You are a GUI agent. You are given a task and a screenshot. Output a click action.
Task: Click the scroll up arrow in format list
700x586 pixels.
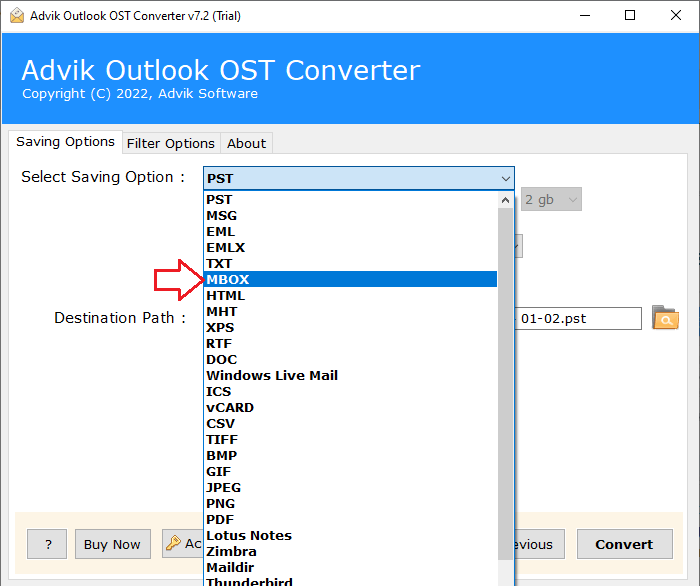click(505, 200)
